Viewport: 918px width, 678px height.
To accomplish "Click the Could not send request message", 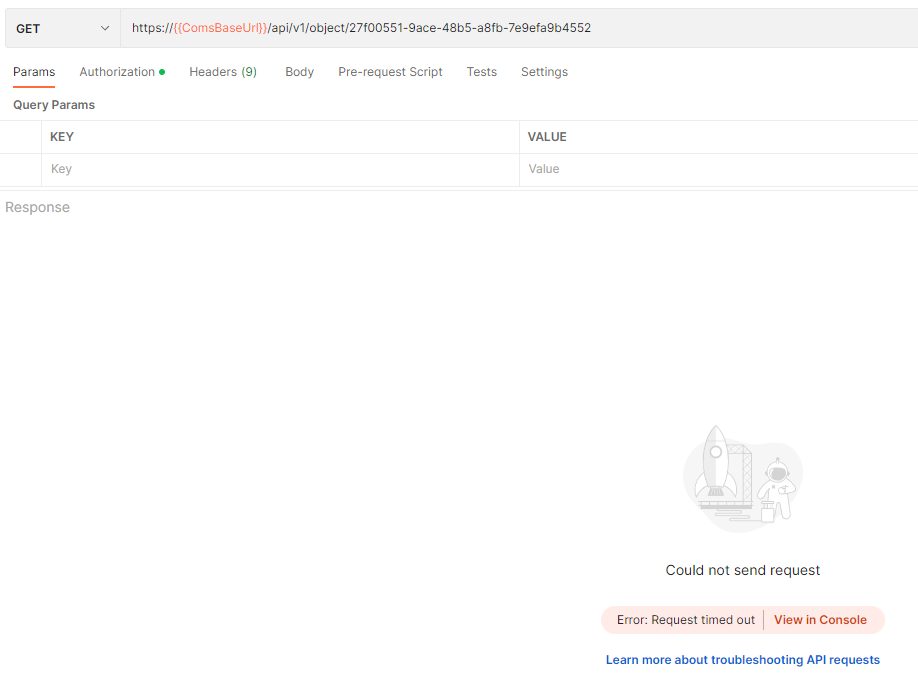I will pyautogui.click(x=742, y=569).
